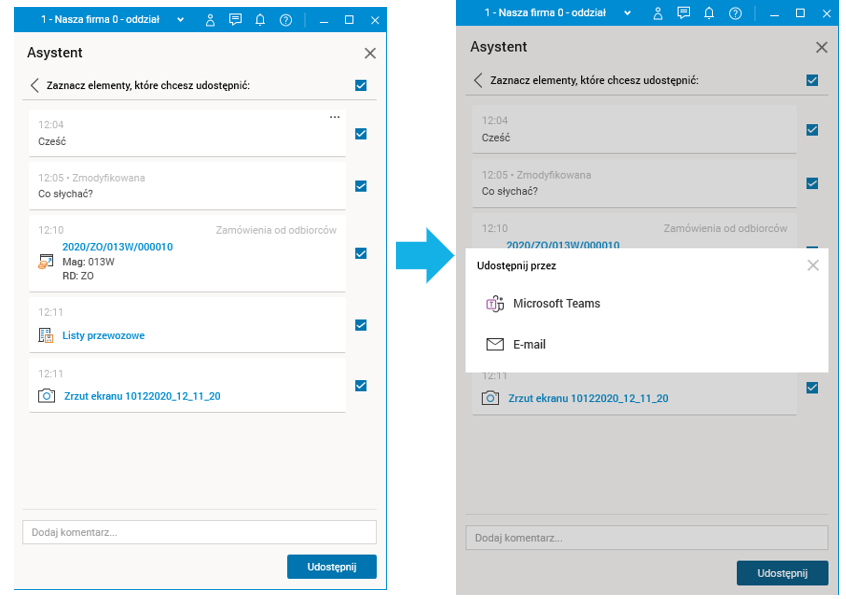Click the order document icon beside 2020/ZO/013W/000010
Viewport: 846px width, 599px height.
coord(46,262)
